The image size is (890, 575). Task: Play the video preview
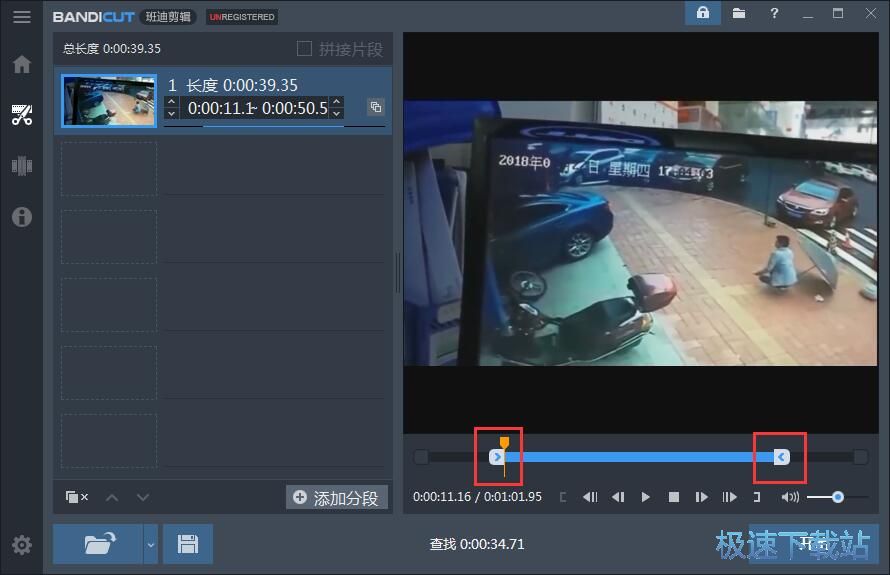point(646,497)
